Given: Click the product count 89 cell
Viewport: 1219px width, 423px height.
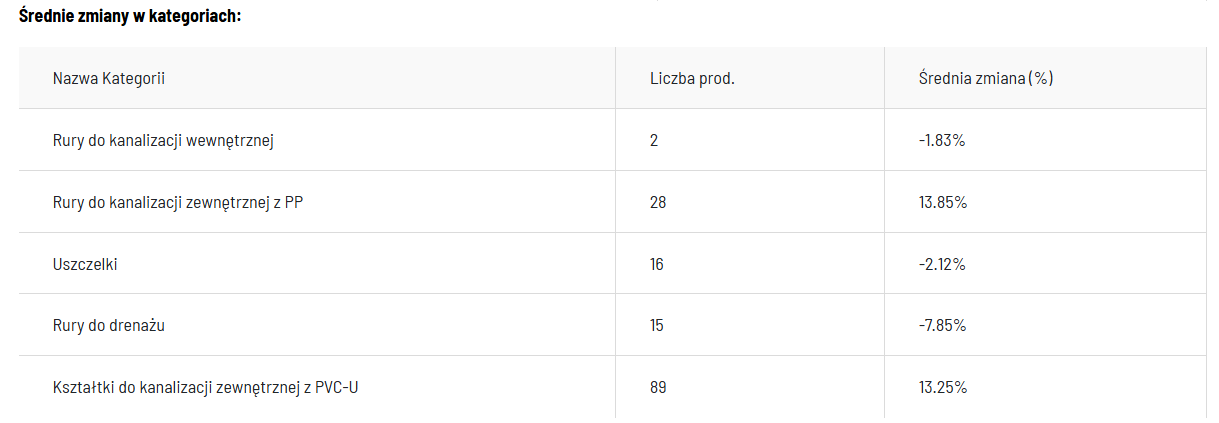Looking at the screenshot, I should (658, 387).
